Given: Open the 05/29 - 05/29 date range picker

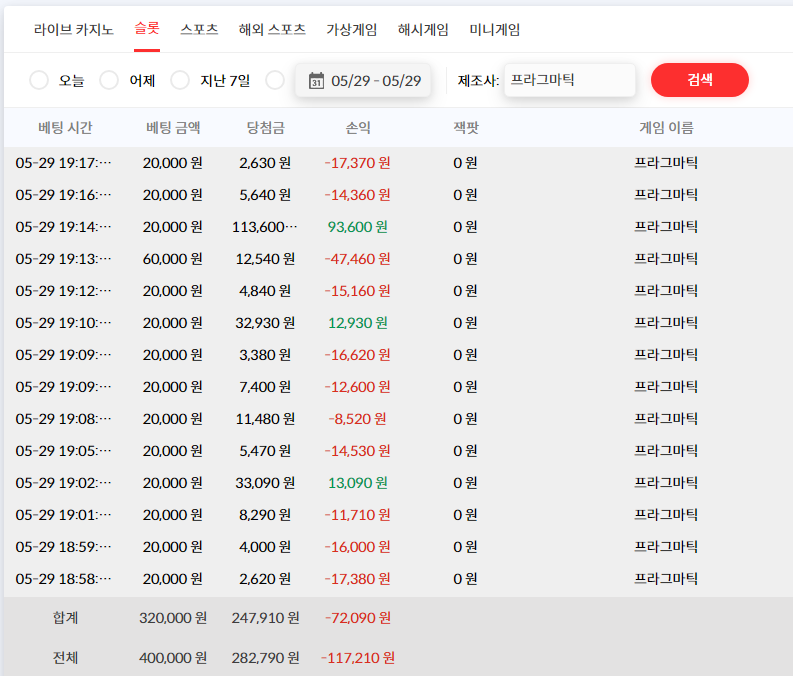Looking at the screenshot, I should (363, 80).
